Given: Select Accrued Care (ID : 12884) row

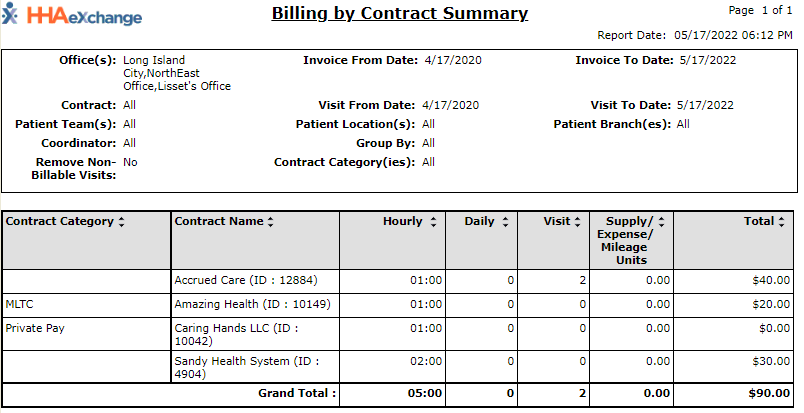Looking at the screenshot, I should [x=245, y=280].
